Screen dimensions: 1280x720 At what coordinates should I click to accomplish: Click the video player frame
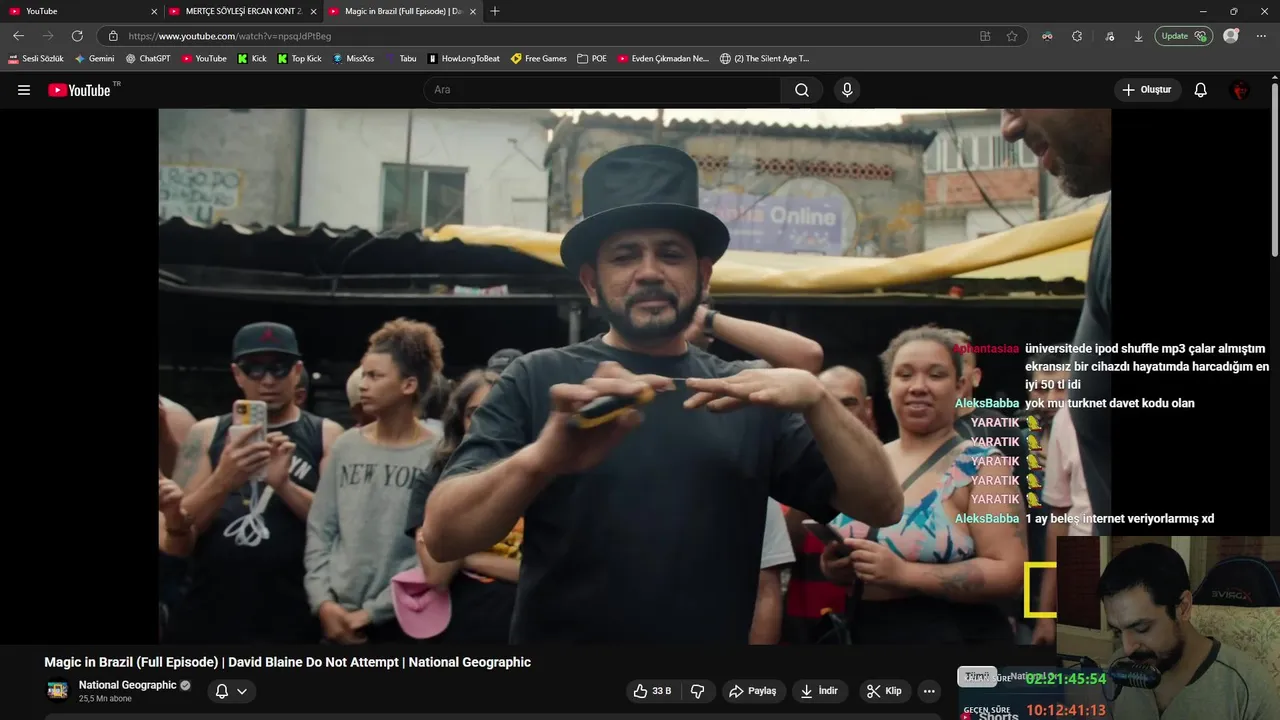634,376
